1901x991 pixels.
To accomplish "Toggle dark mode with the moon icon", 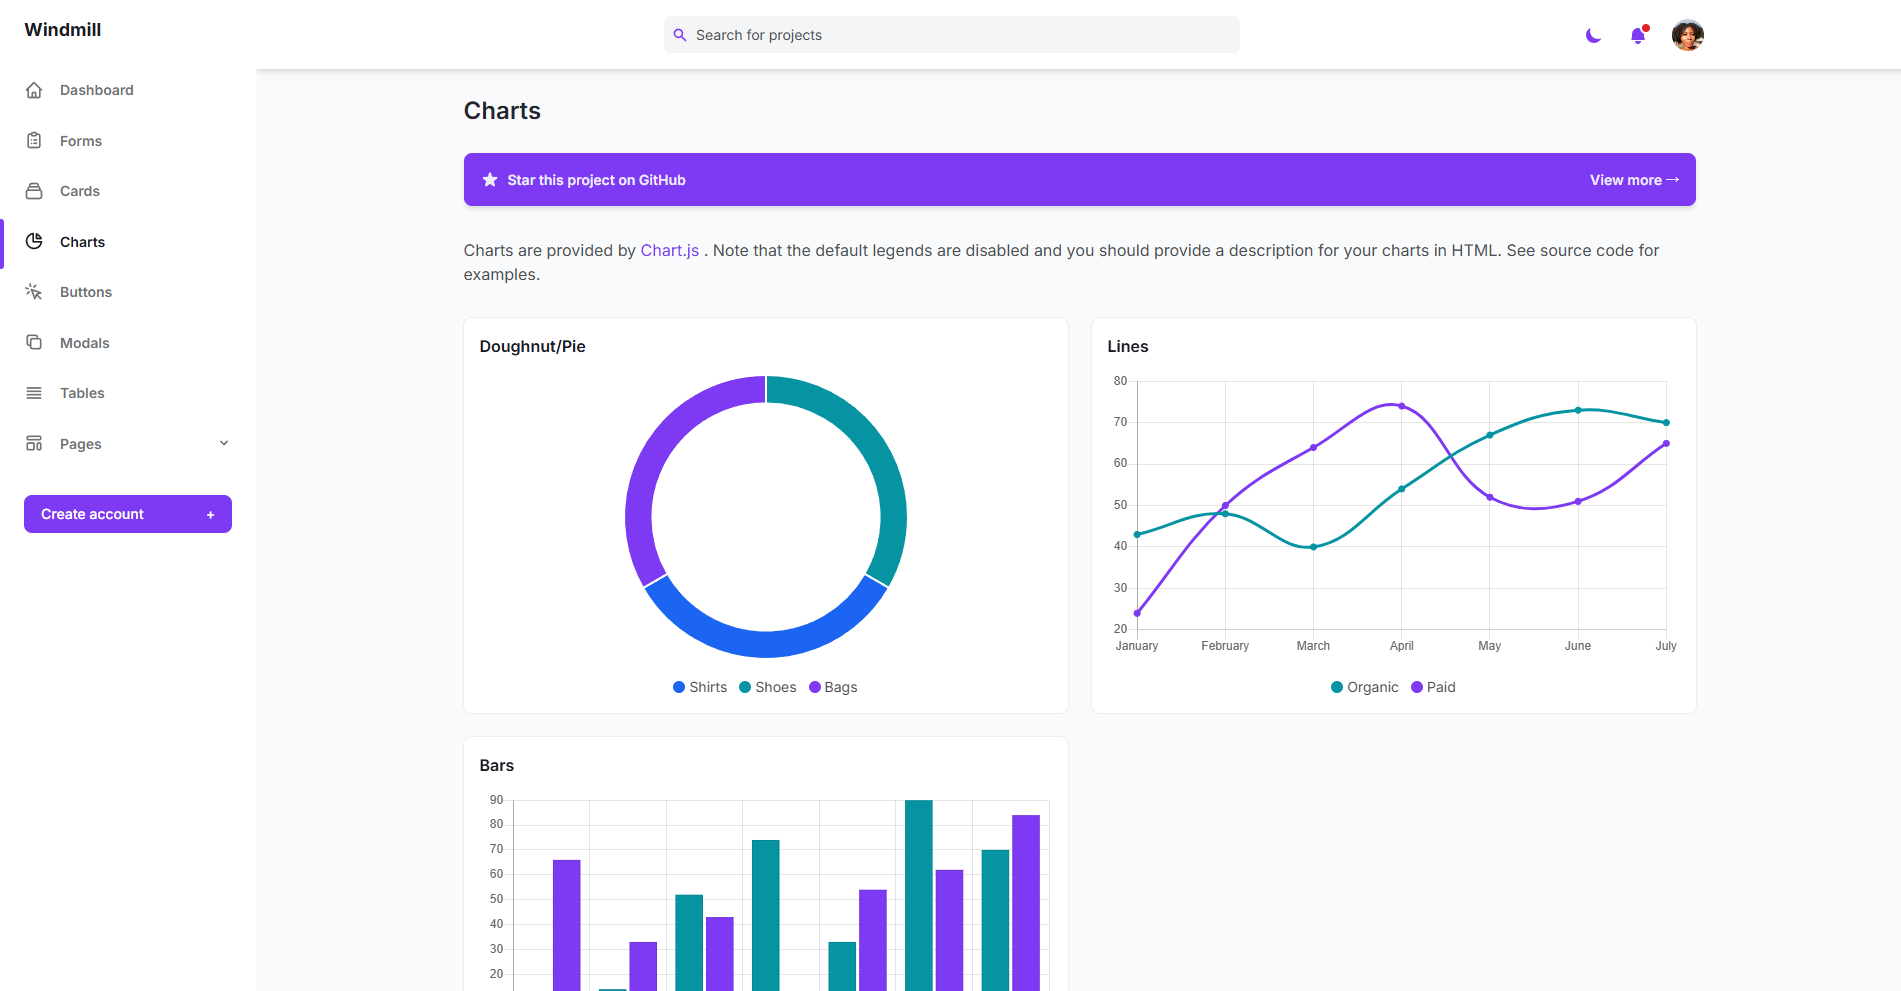I will (x=1594, y=36).
